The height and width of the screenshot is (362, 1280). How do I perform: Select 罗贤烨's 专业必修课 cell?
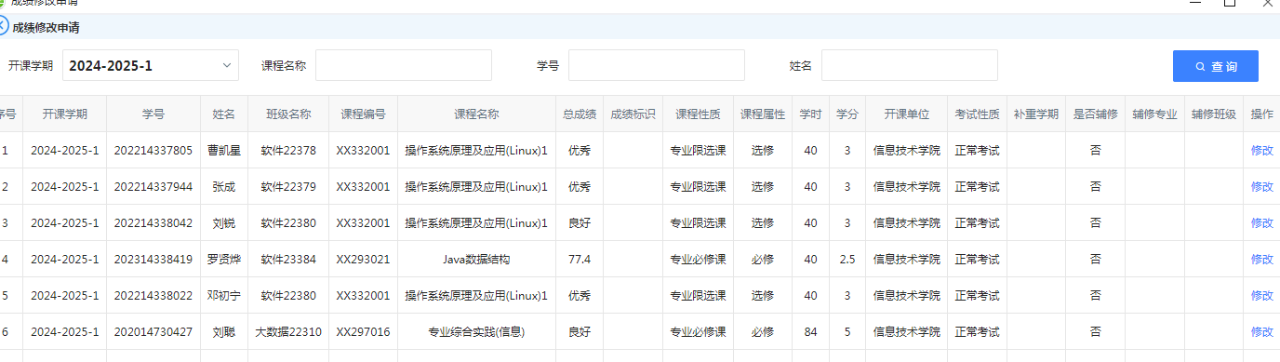698,259
